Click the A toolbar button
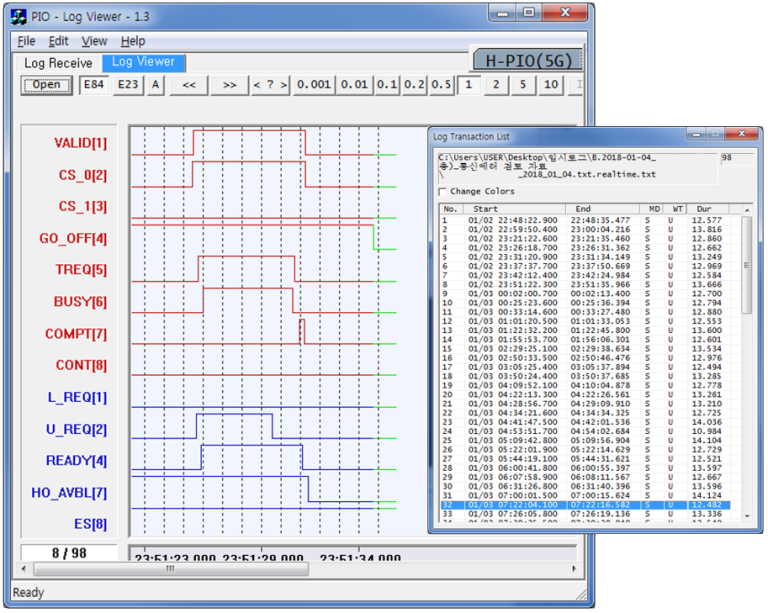Image resolution: width=768 pixels, height=613 pixels. point(155,85)
